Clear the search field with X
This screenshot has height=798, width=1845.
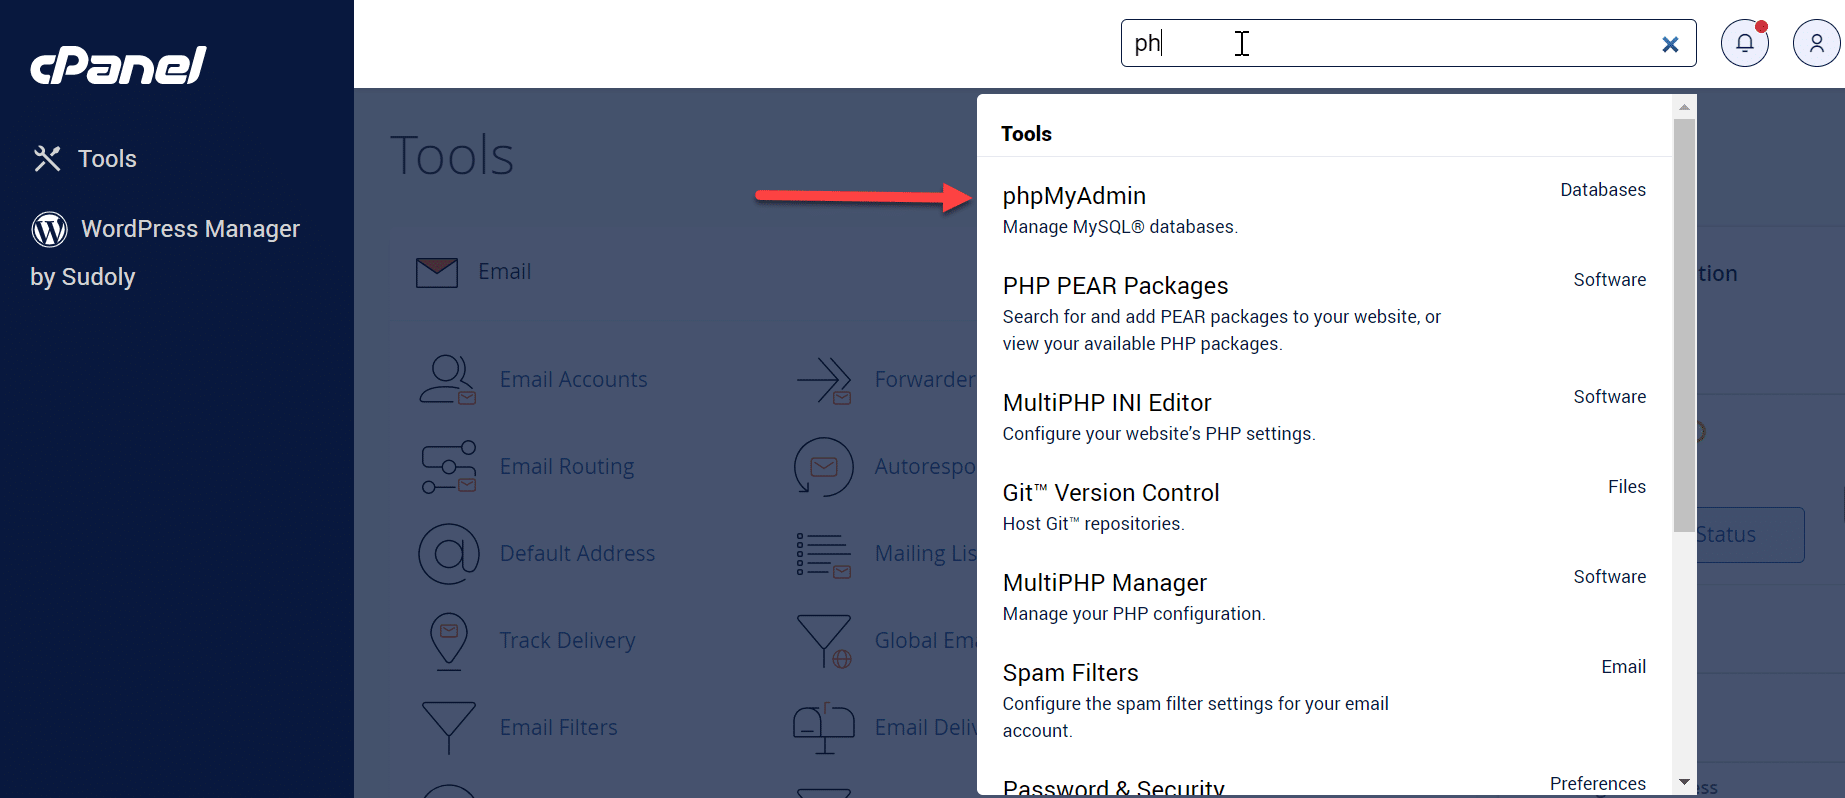1670,44
